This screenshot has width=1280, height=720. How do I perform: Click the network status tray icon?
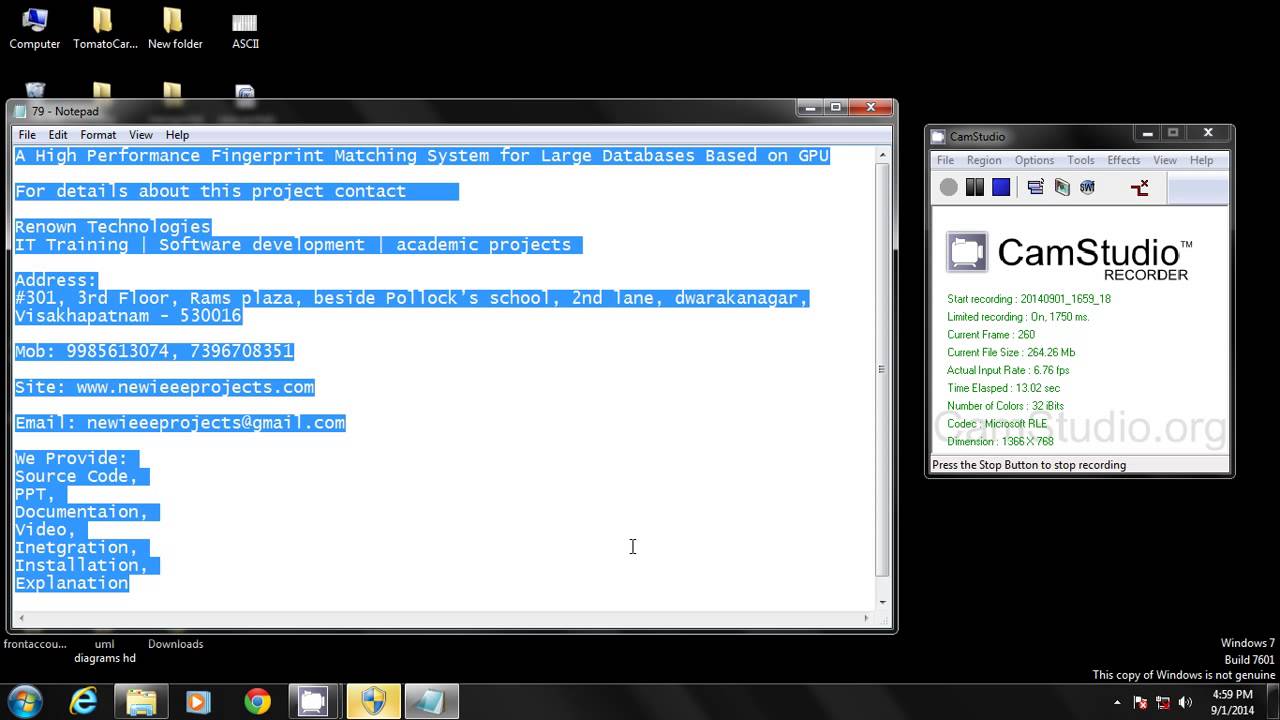coord(1163,702)
